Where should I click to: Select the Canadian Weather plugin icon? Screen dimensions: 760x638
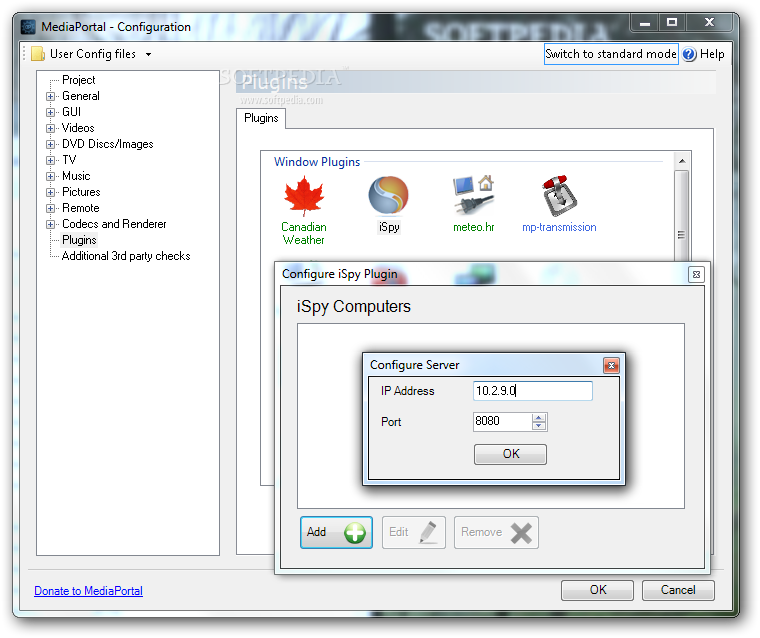[304, 196]
